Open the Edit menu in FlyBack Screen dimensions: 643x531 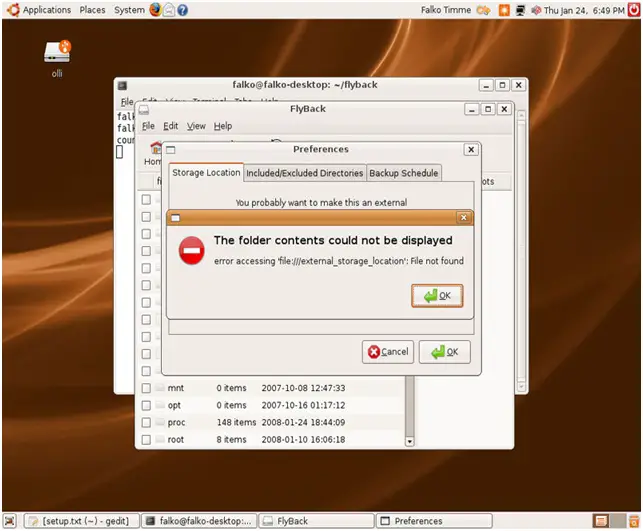click(171, 126)
